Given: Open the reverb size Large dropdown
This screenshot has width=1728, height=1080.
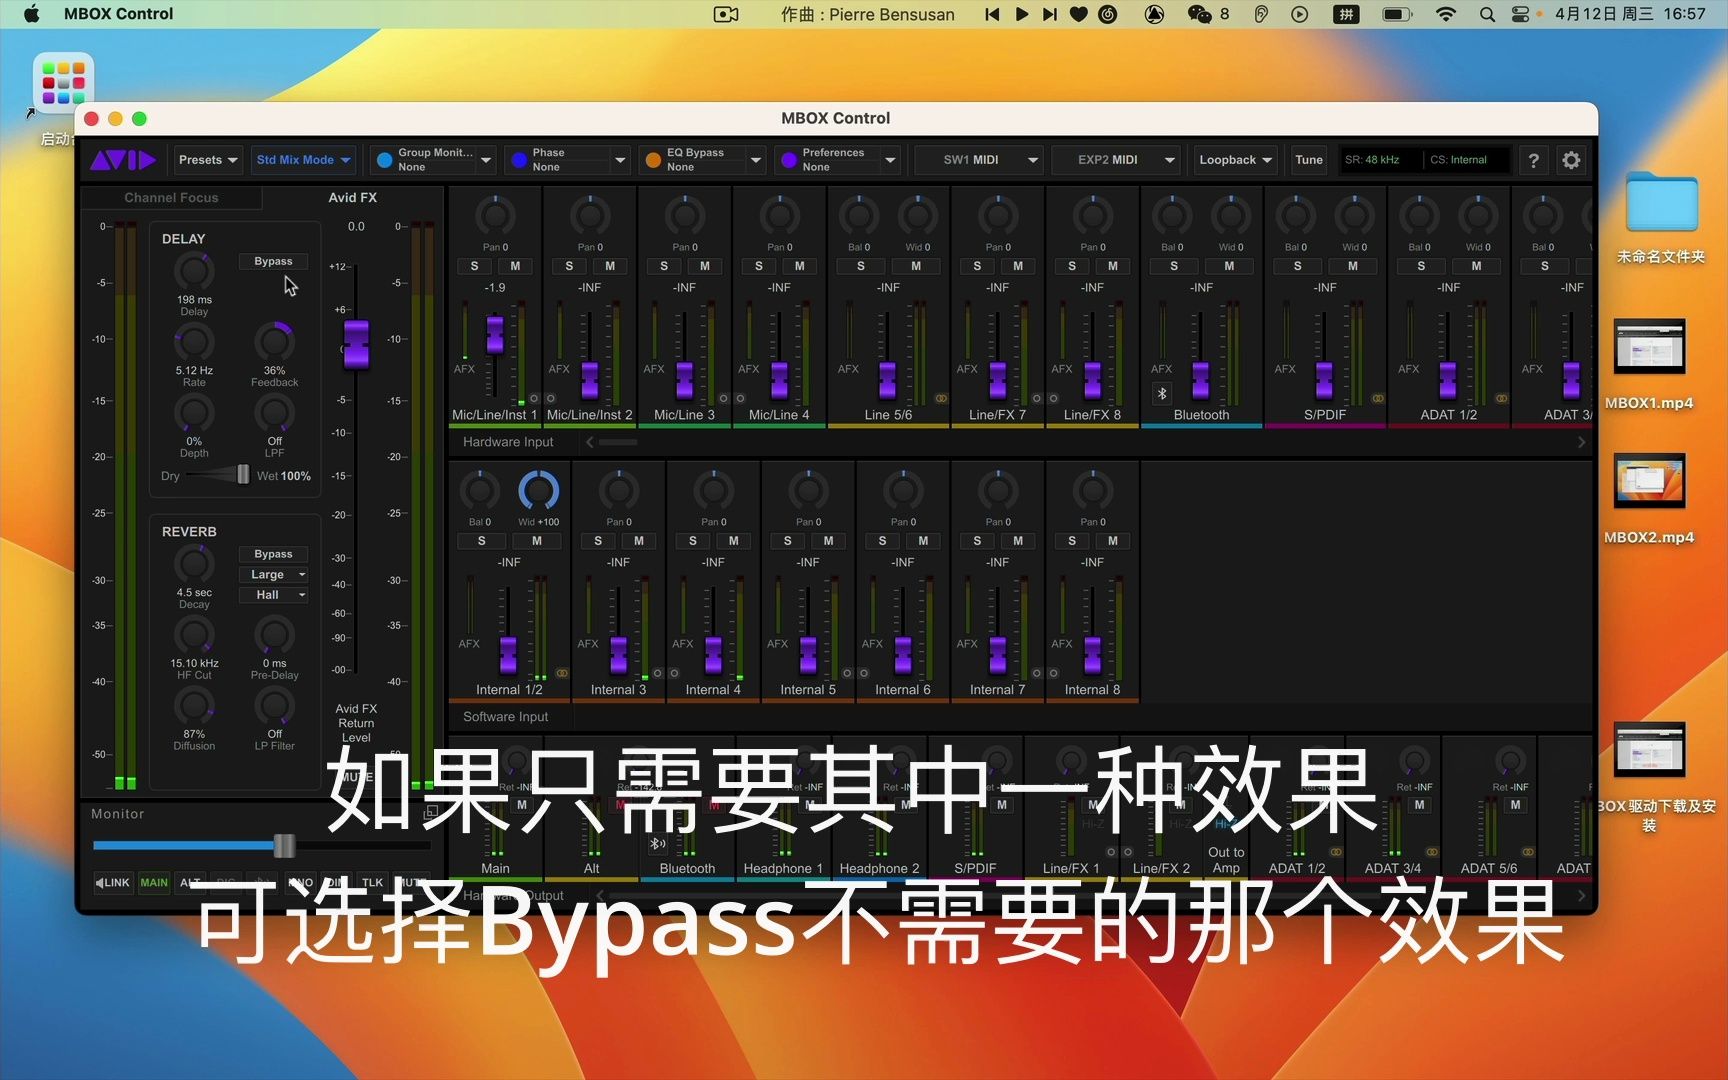Looking at the screenshot, I should 273,575.
